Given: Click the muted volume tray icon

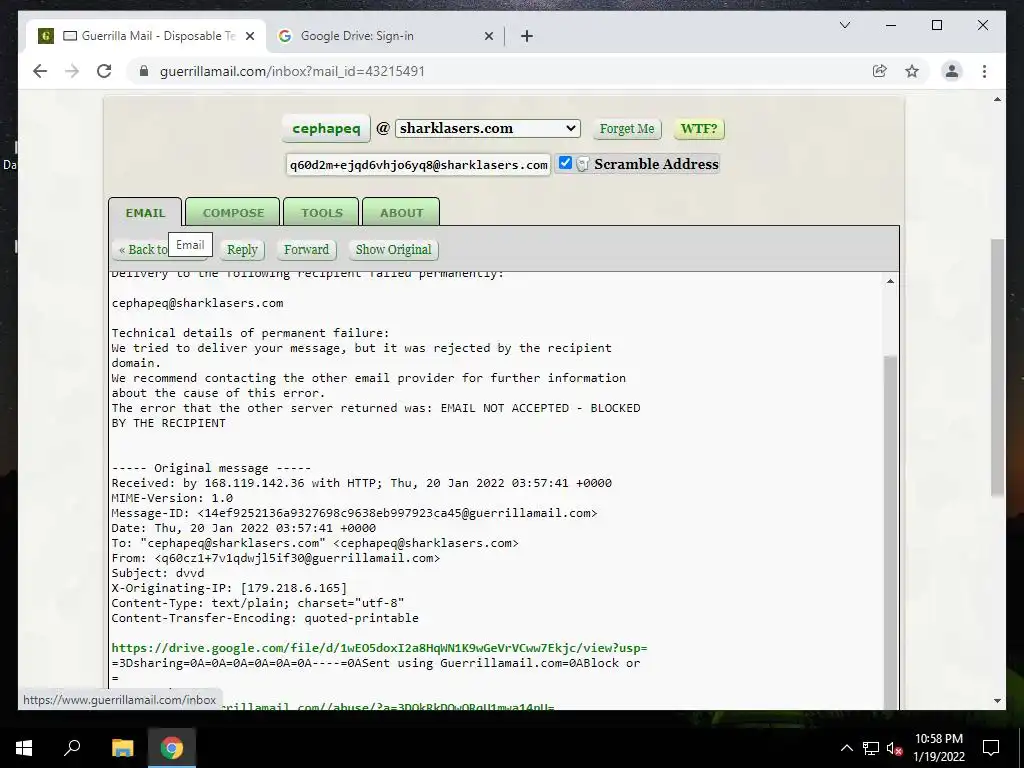Looking at the screenshot, I should coord(894,748).
